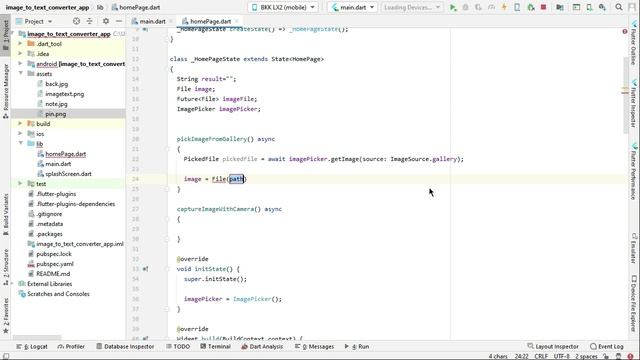Open the Logcat tool window
The image size is (640, 360).
click(x=32, y=347)
